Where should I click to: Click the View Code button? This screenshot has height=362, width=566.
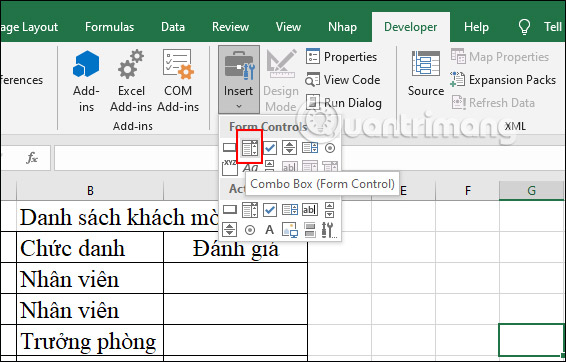coord(343,80)
